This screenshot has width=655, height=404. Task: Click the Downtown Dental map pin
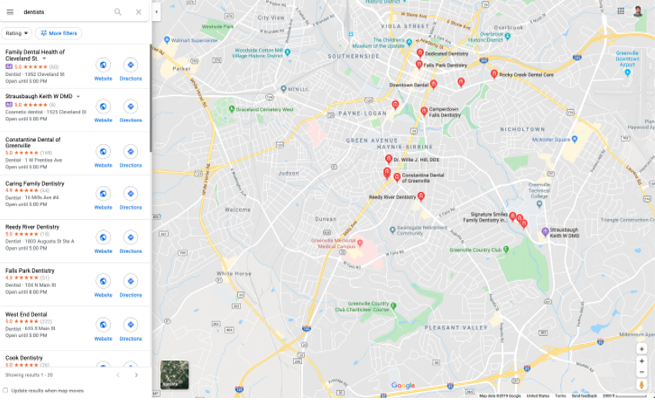coord(434,85)
